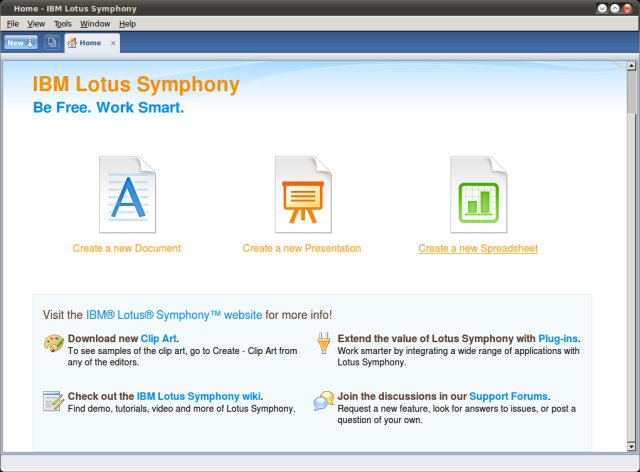Click the scrollbar up arrow
This screenshot has height=472, width=640.
click(x=631, y=65)
